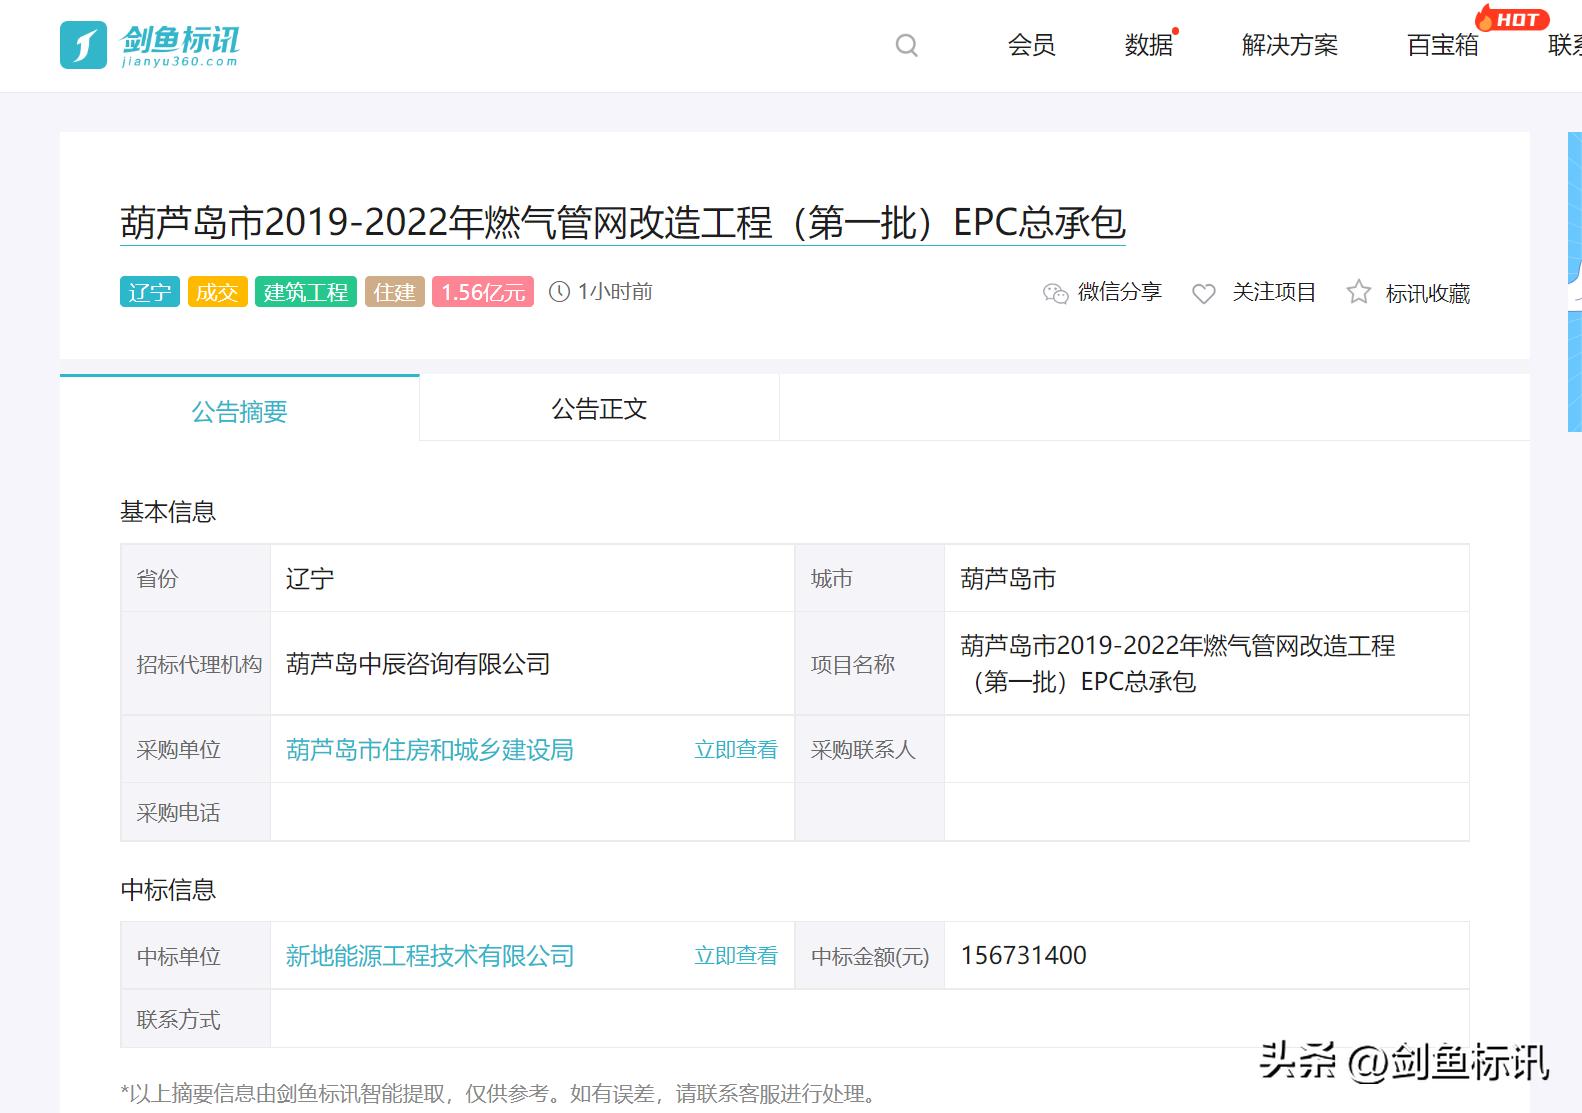
Task: Open the 葫芦岛市住房和城乡建设局 link
Action: point(430,750)
